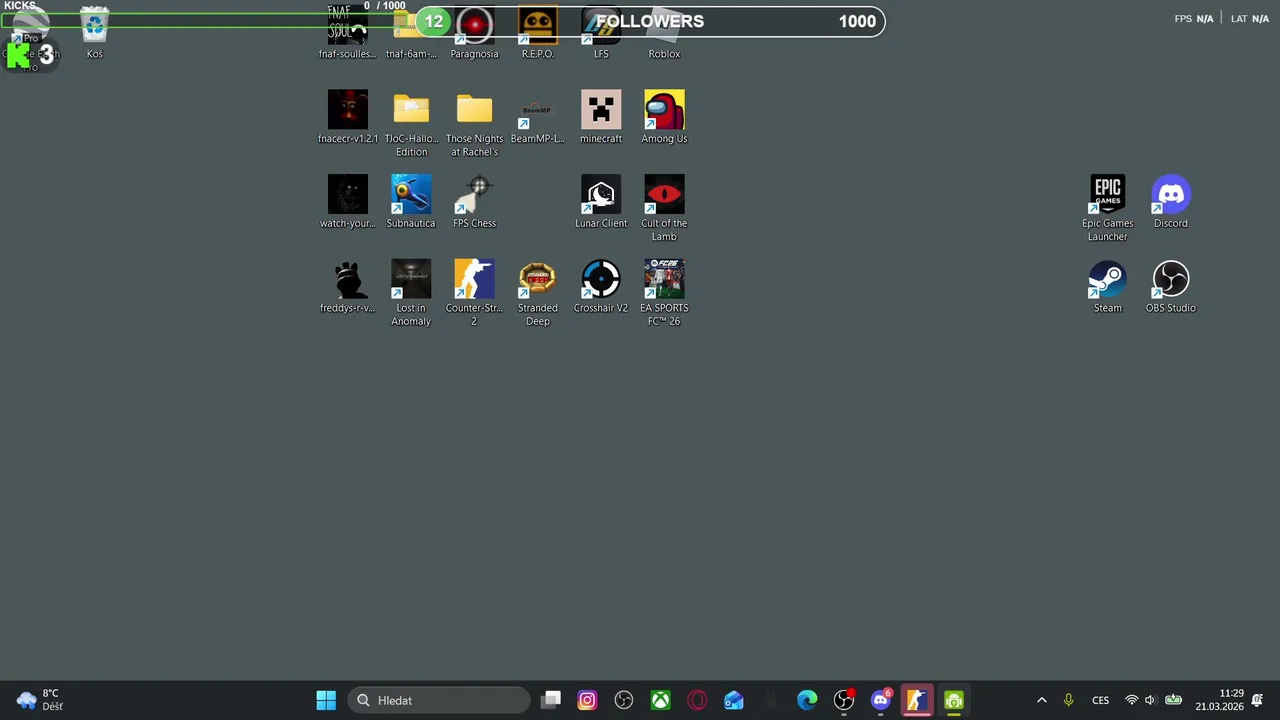This screenshot has height=720, width=1280.
Task: Click the microphone tray icon
Action: pyautogui.click(x=1068, y=700)
